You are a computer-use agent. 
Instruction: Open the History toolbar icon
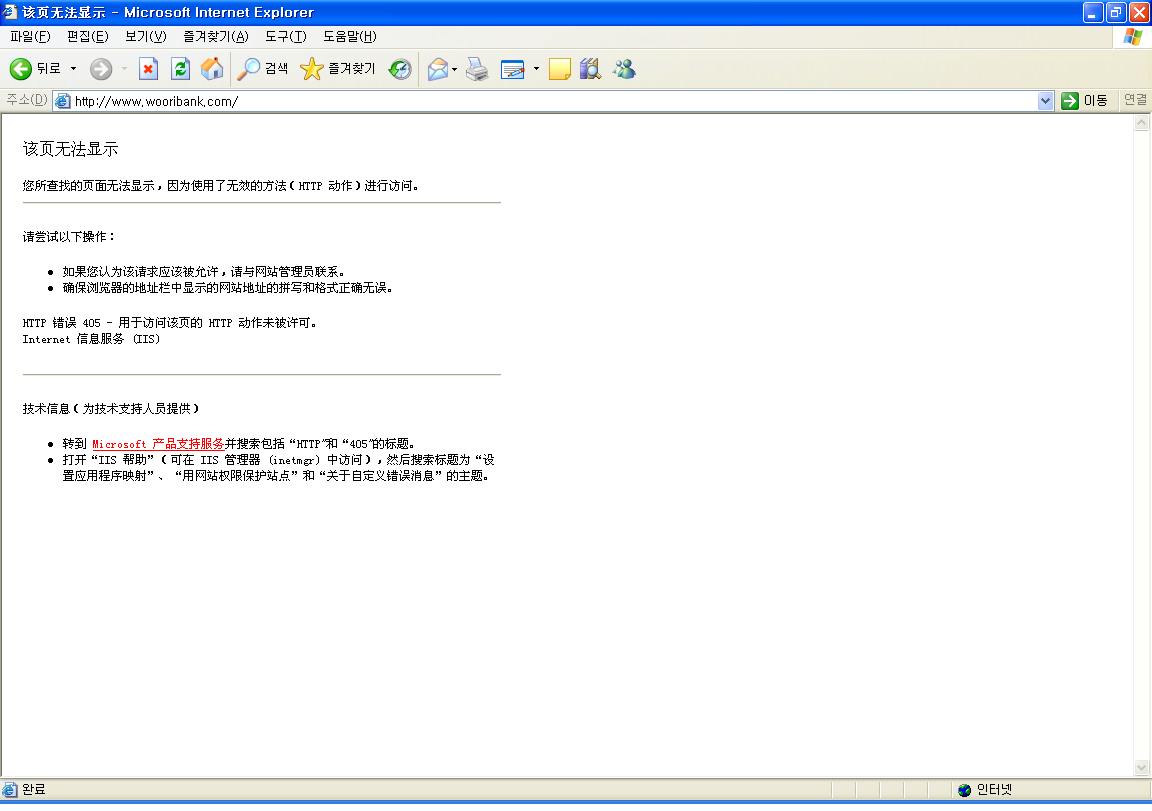point(400,69)
